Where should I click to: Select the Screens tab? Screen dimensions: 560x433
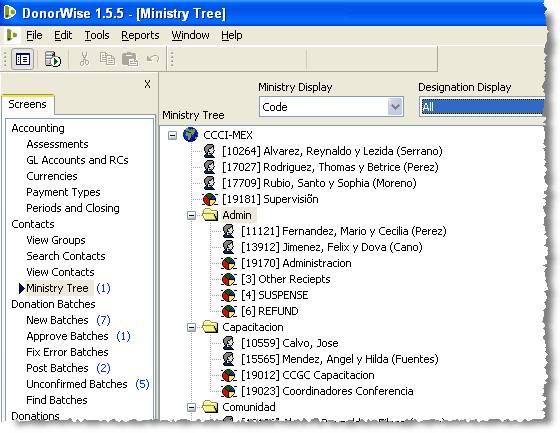28,104
